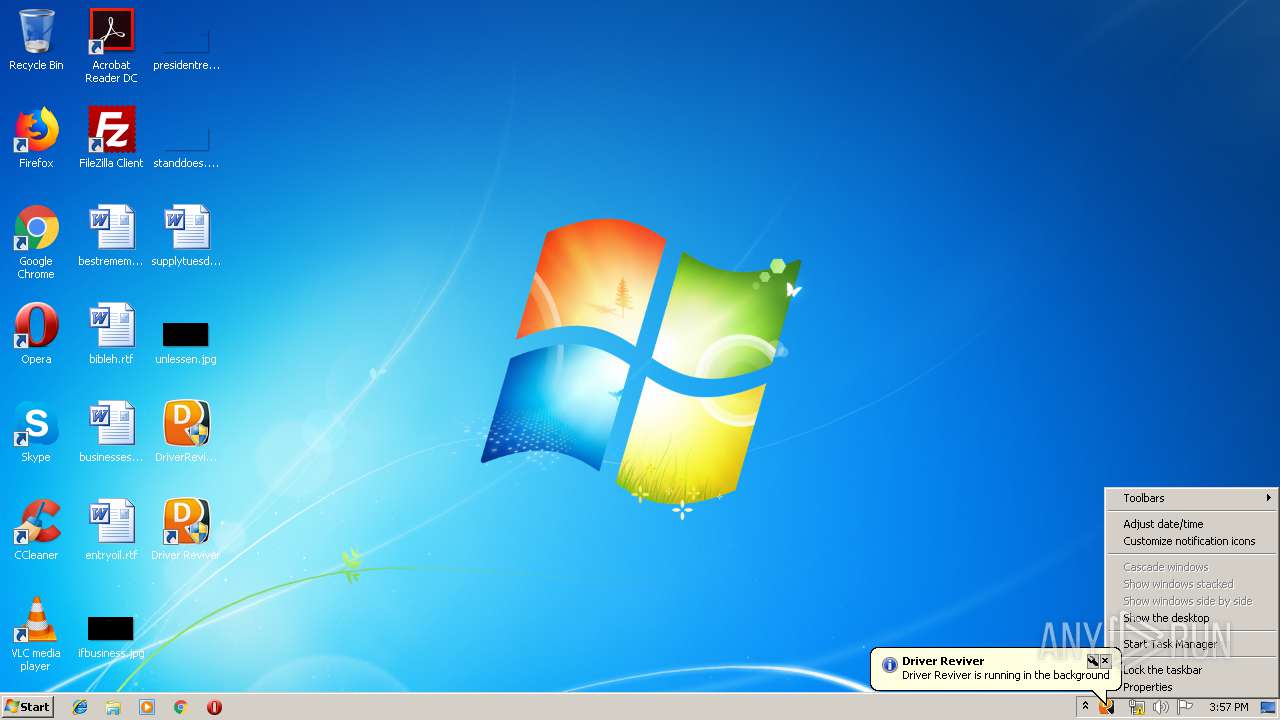Select VLC media player shortcut
Viewport: 1280px width, 720px height.
pyautogui.click(x=36, y=634)
